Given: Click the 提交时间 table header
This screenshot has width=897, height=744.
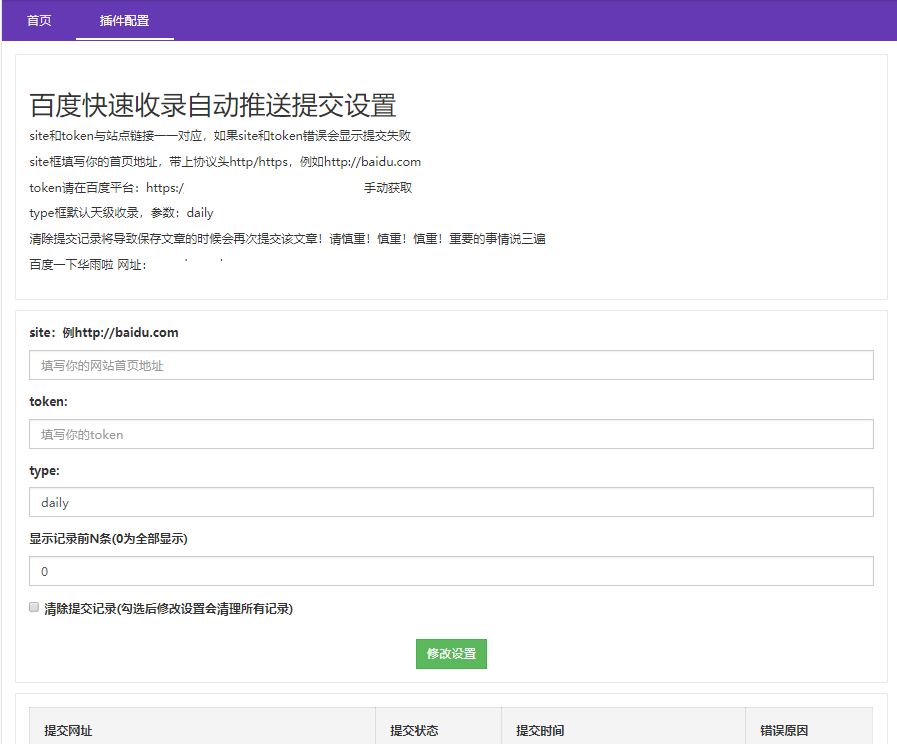Looking at the screenshot, I should pos(540,729).
